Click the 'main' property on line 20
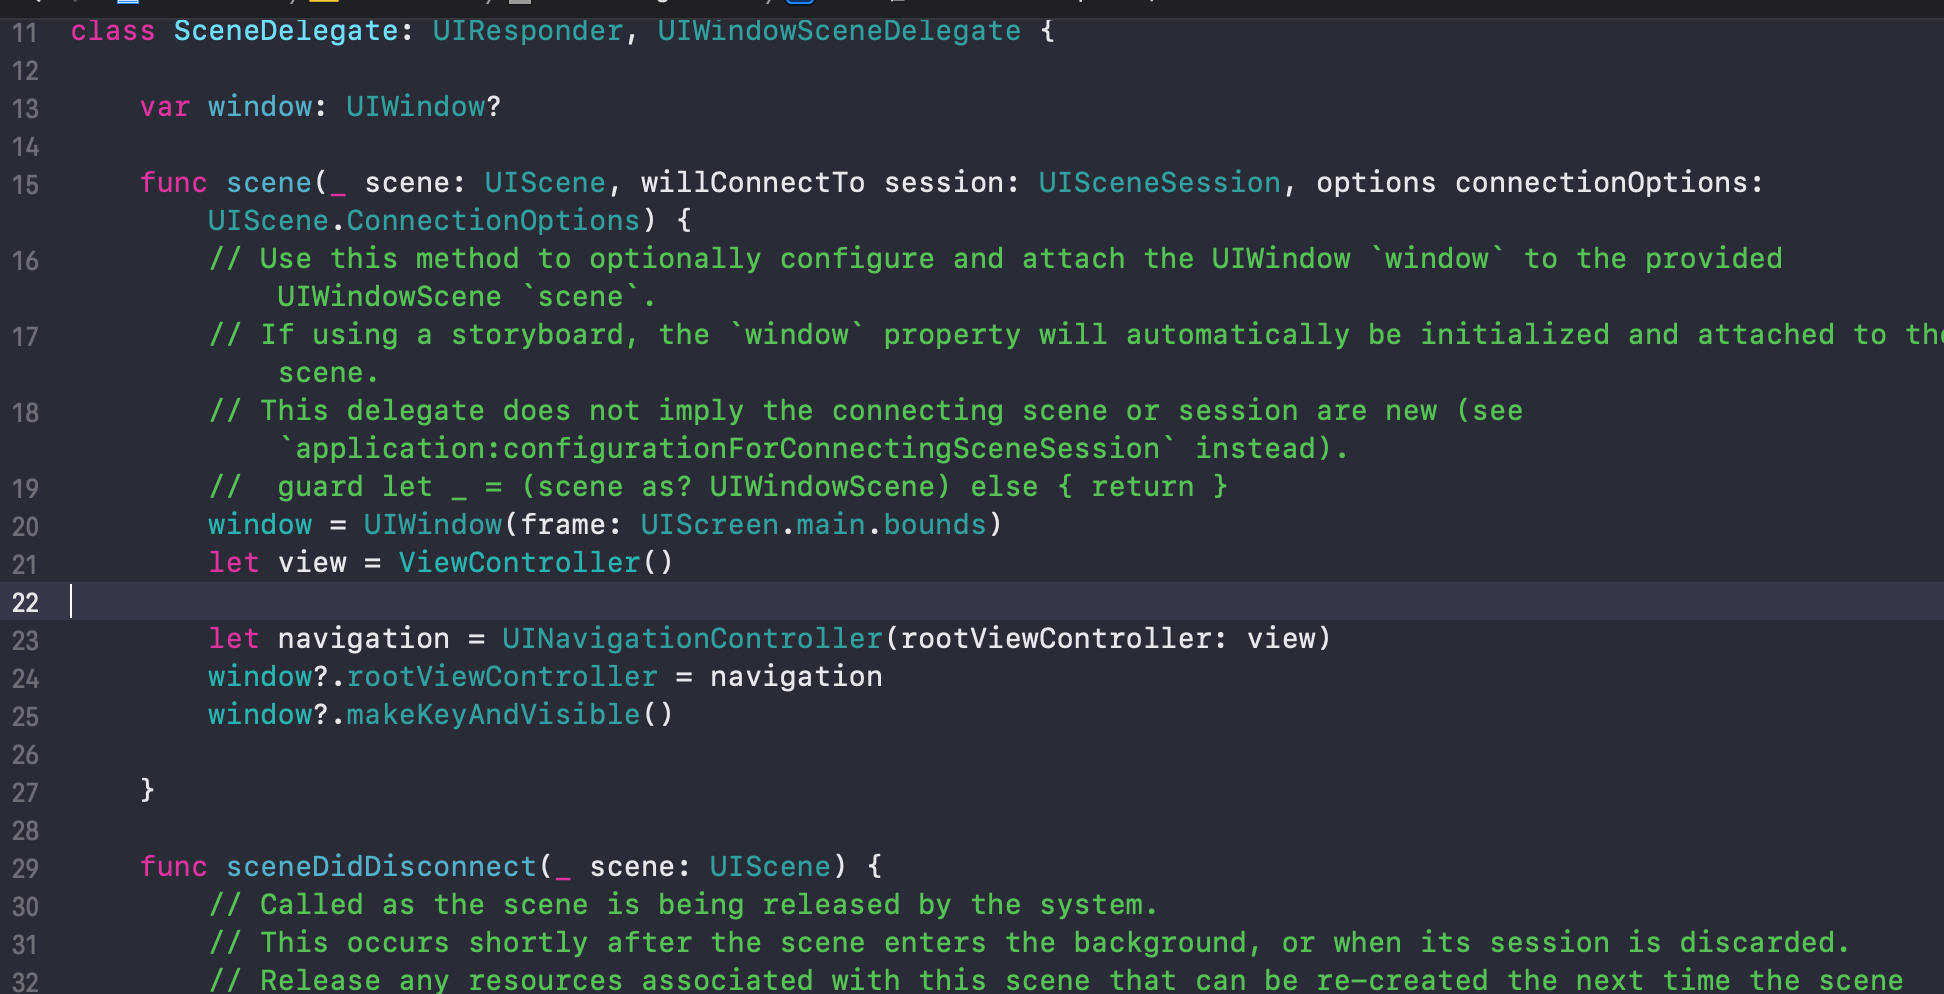Image resolution: width=1944 pixels, height=994 pixels. click(x=831, y=525)
